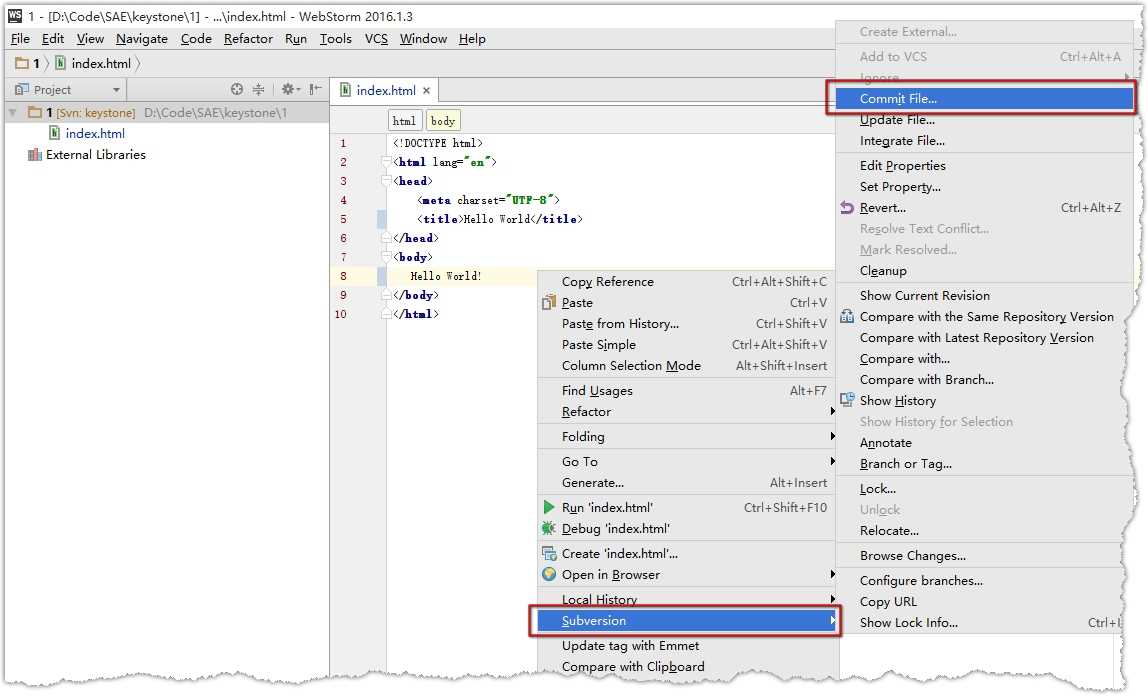Open the Refactor menu in menu bar
Image resolution: width=1148 pixels, height=697 pixels.
point(248,39)
